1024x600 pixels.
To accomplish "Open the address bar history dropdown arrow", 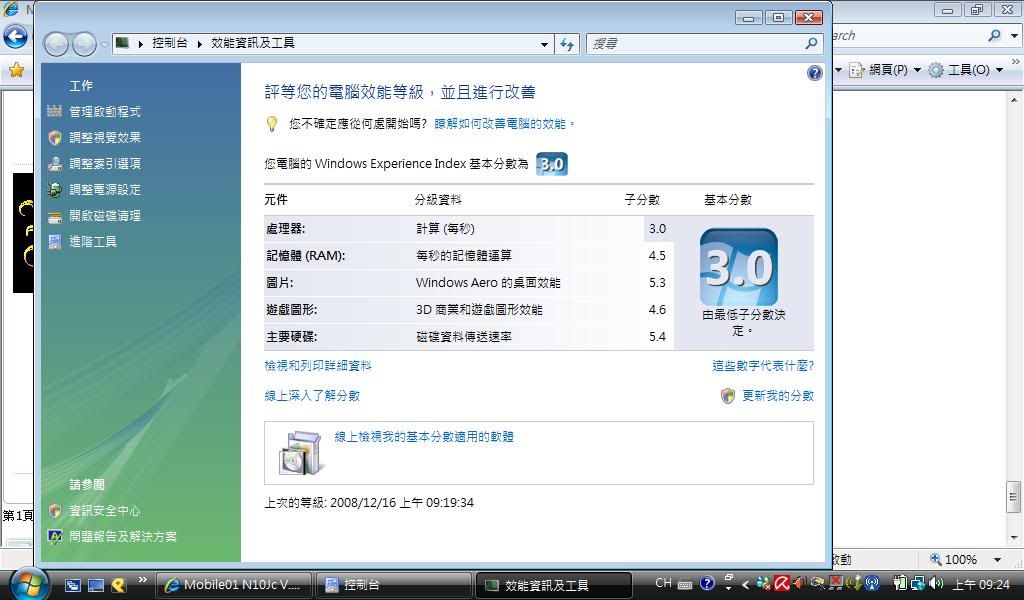I will 544,44.
